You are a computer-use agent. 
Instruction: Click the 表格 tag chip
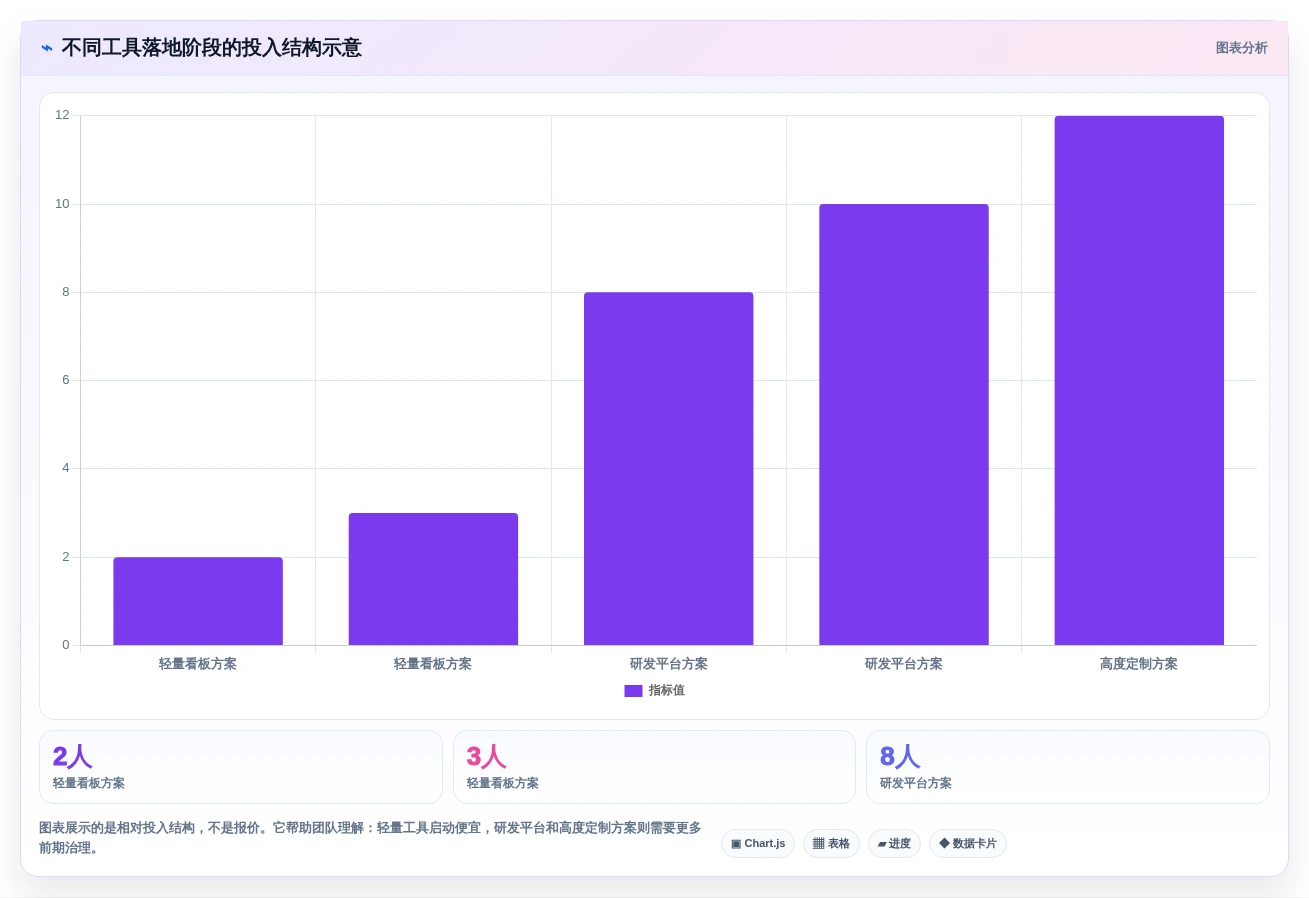click(831, 844)
